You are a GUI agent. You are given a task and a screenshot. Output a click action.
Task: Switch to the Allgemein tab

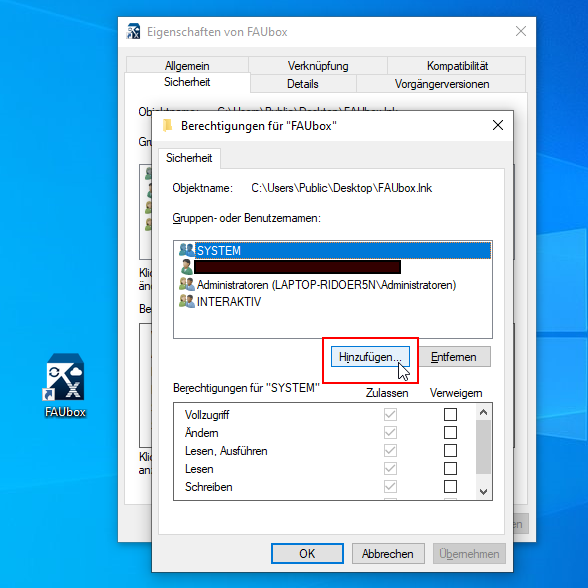coord(187,66)
